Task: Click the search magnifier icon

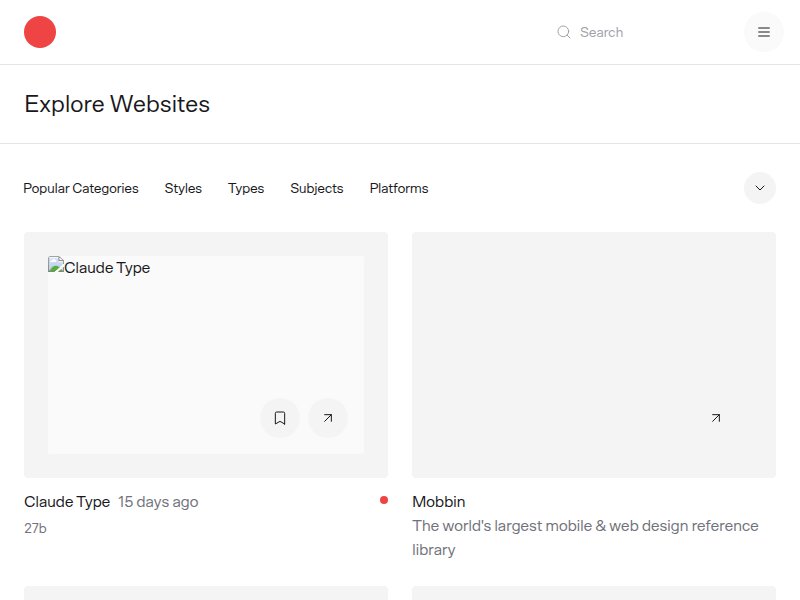Action: [x=564, y=32]
